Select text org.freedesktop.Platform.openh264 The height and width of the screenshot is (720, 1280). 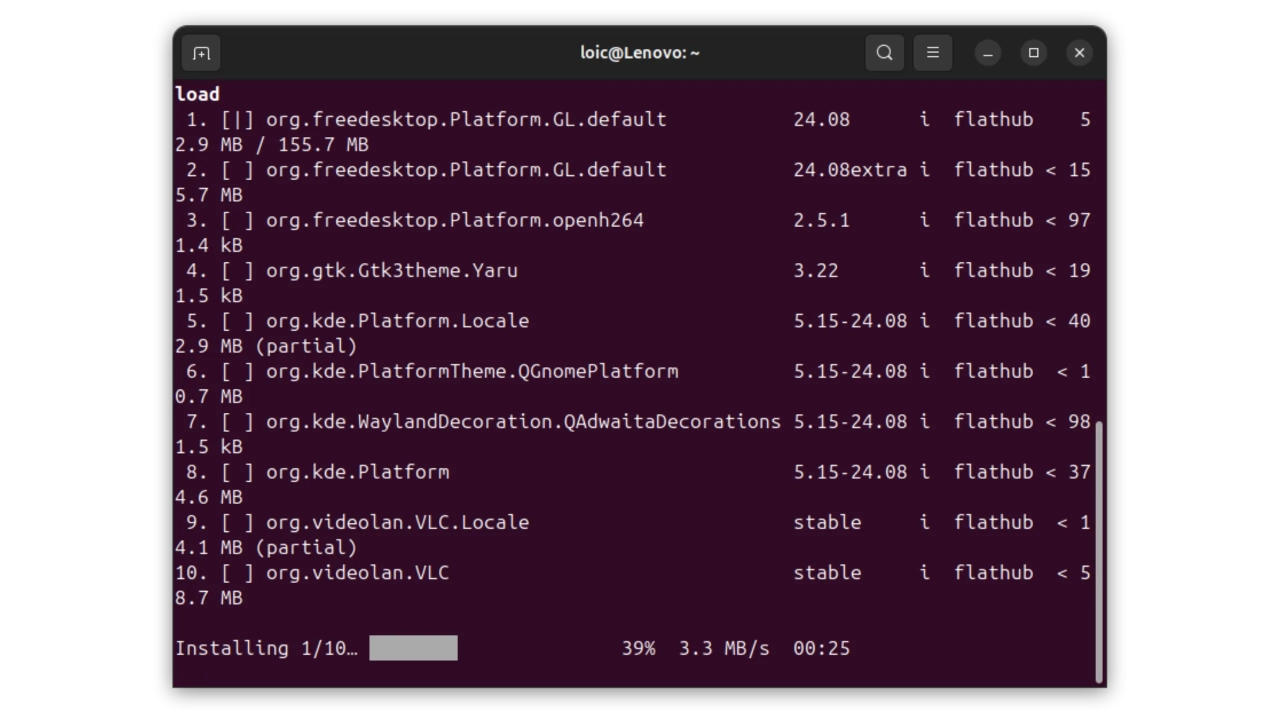[x=455, y=220]
